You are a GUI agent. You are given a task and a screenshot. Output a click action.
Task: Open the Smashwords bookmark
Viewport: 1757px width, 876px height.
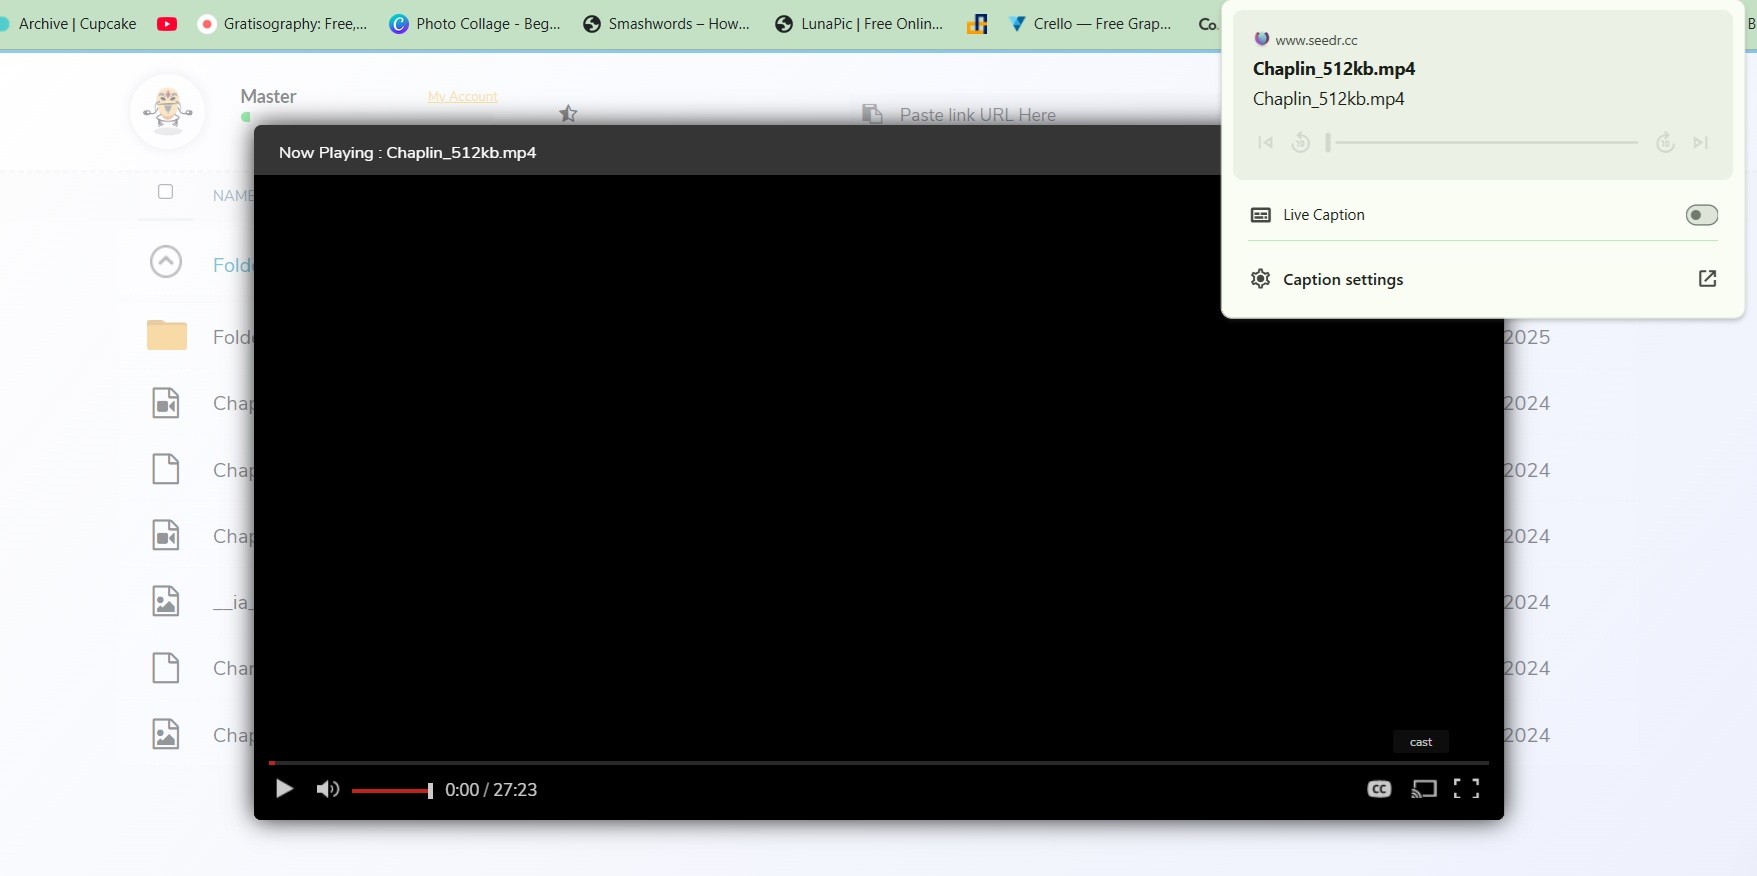click(666, 24)
